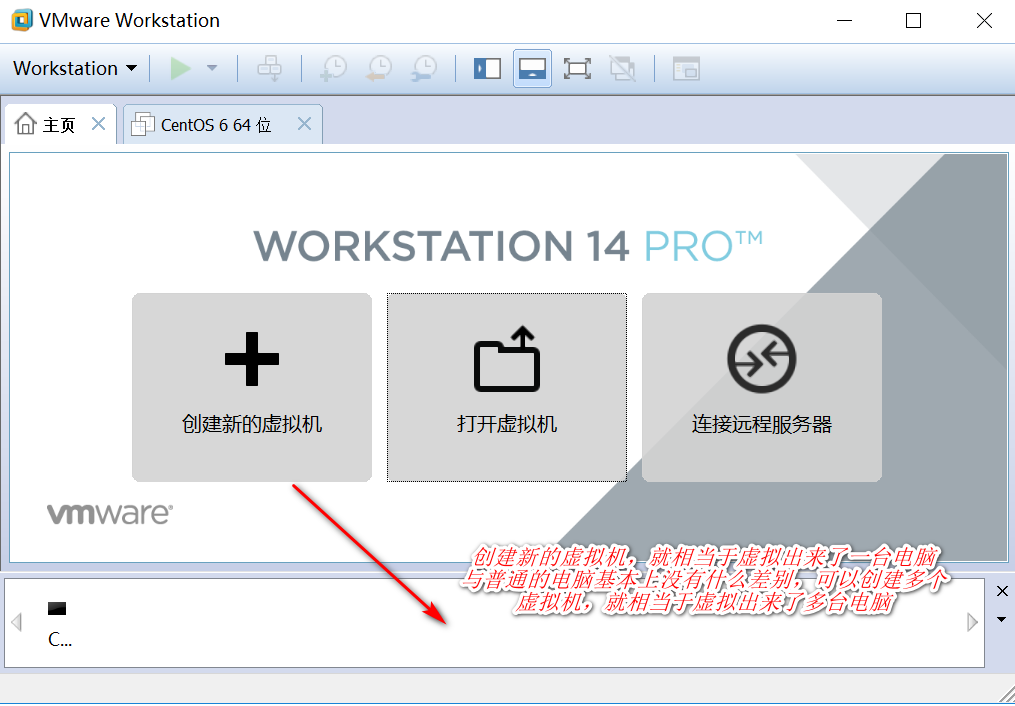
Task: Click the VM icon on the CentOS tab
Action: [142, 124]
